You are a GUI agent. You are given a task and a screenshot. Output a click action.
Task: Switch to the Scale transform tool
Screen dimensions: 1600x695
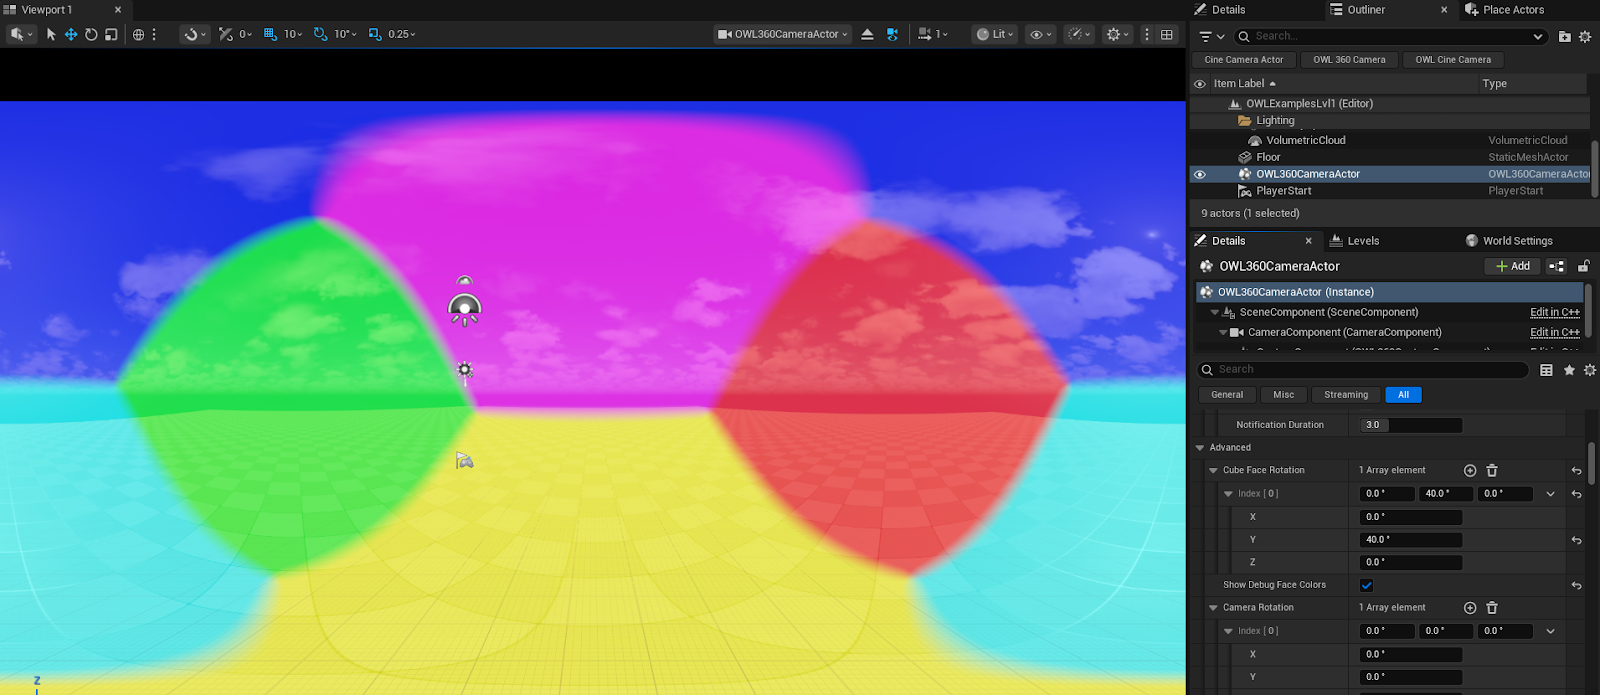pyautogui.click(x=111, y=34)
